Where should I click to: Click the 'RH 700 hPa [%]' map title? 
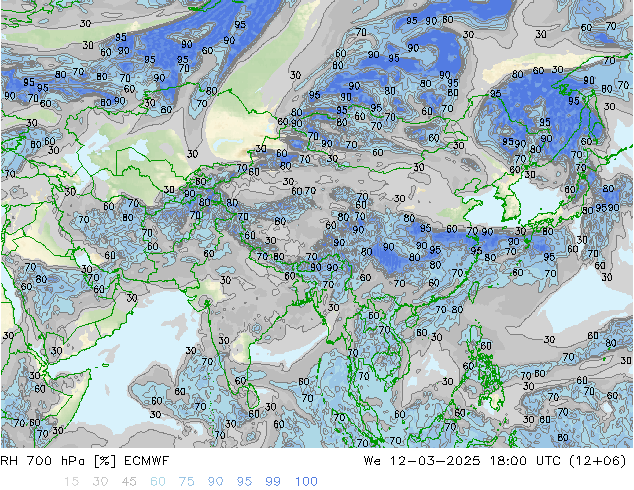tap(59, 461)
